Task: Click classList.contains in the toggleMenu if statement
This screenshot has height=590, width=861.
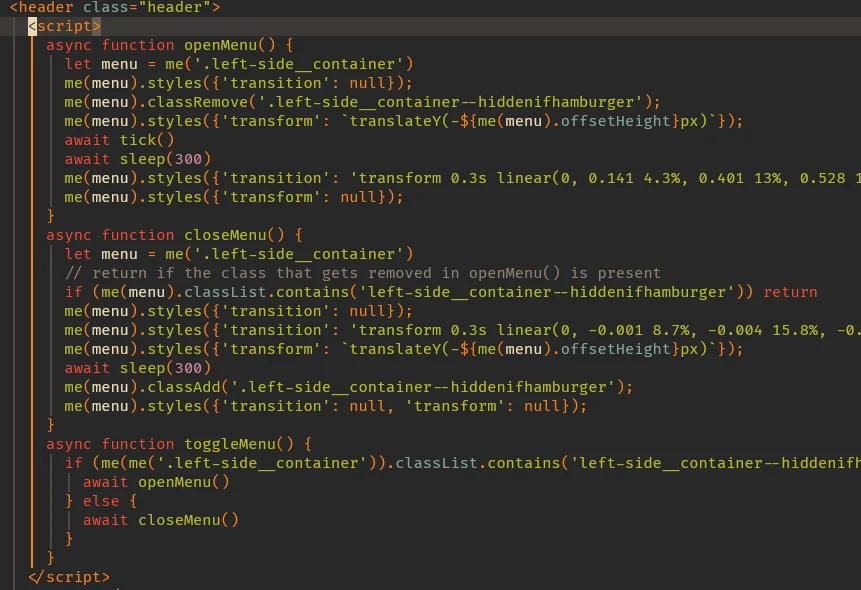Action: pos(478,464)
